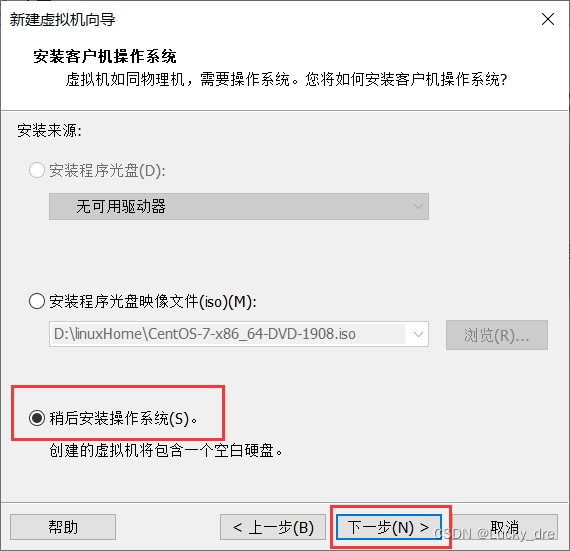Open the 无可用驱动器 drive combo box
The image size is (570, 551).
[239, 206]
